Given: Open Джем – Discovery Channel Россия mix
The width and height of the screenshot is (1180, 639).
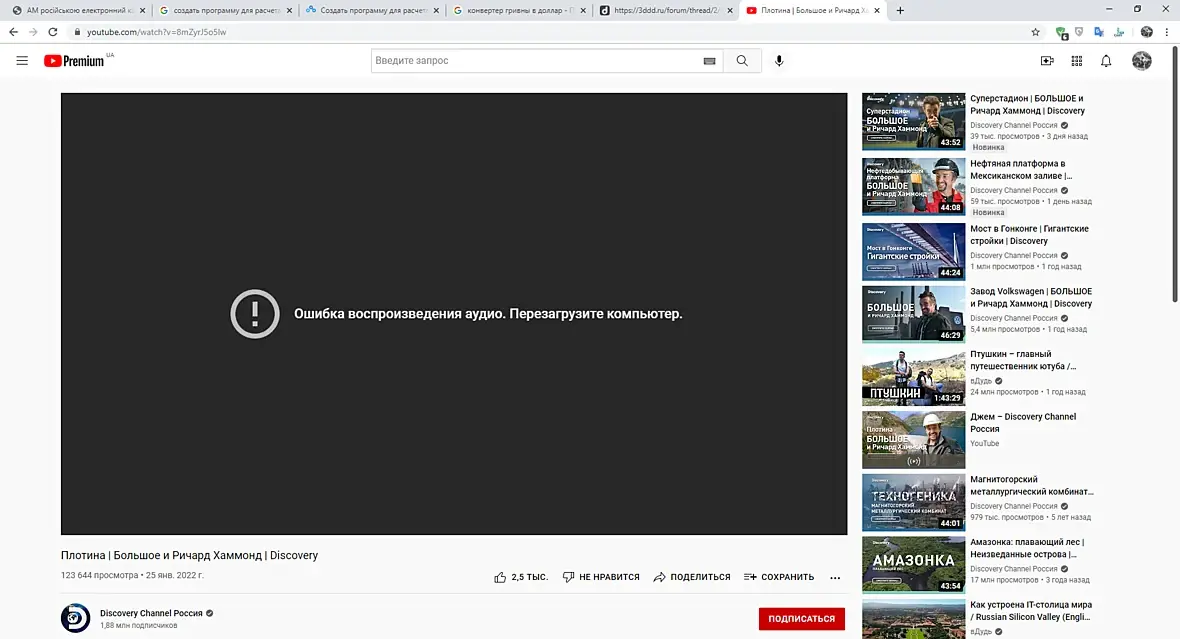Looking at the screenshot, I should (1023, 423).
